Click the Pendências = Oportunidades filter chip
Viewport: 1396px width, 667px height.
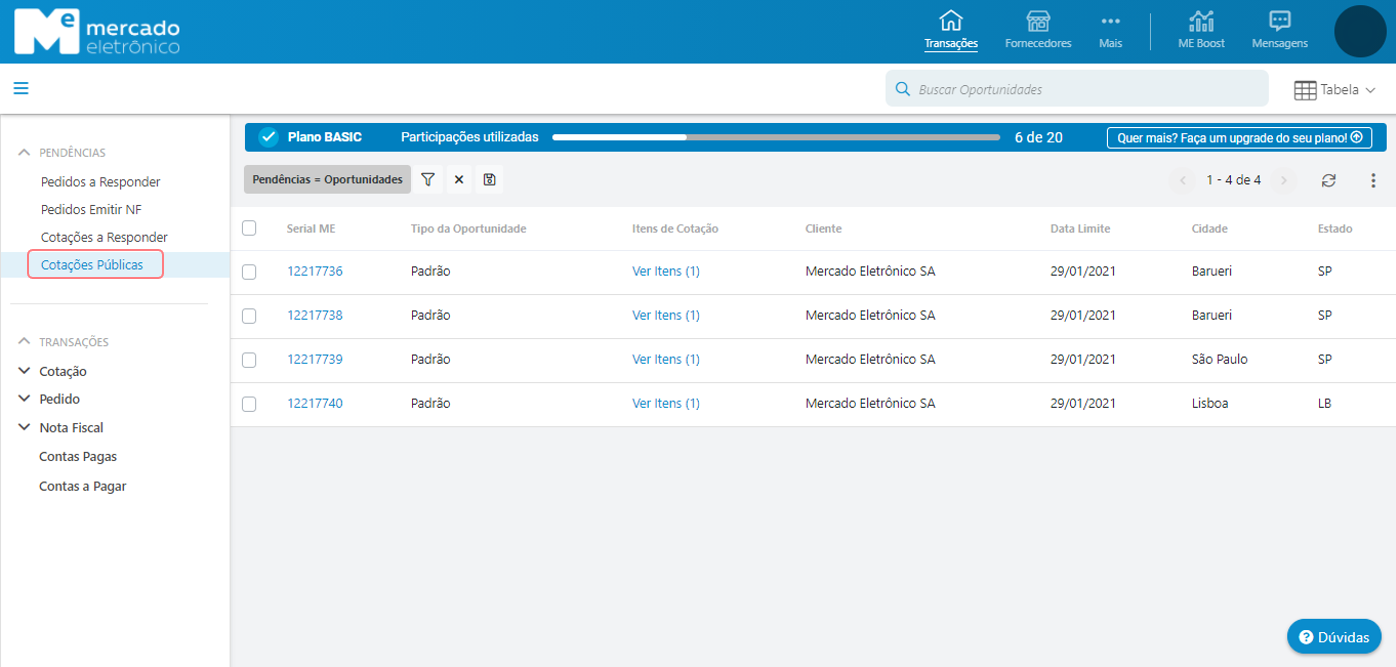327,179
